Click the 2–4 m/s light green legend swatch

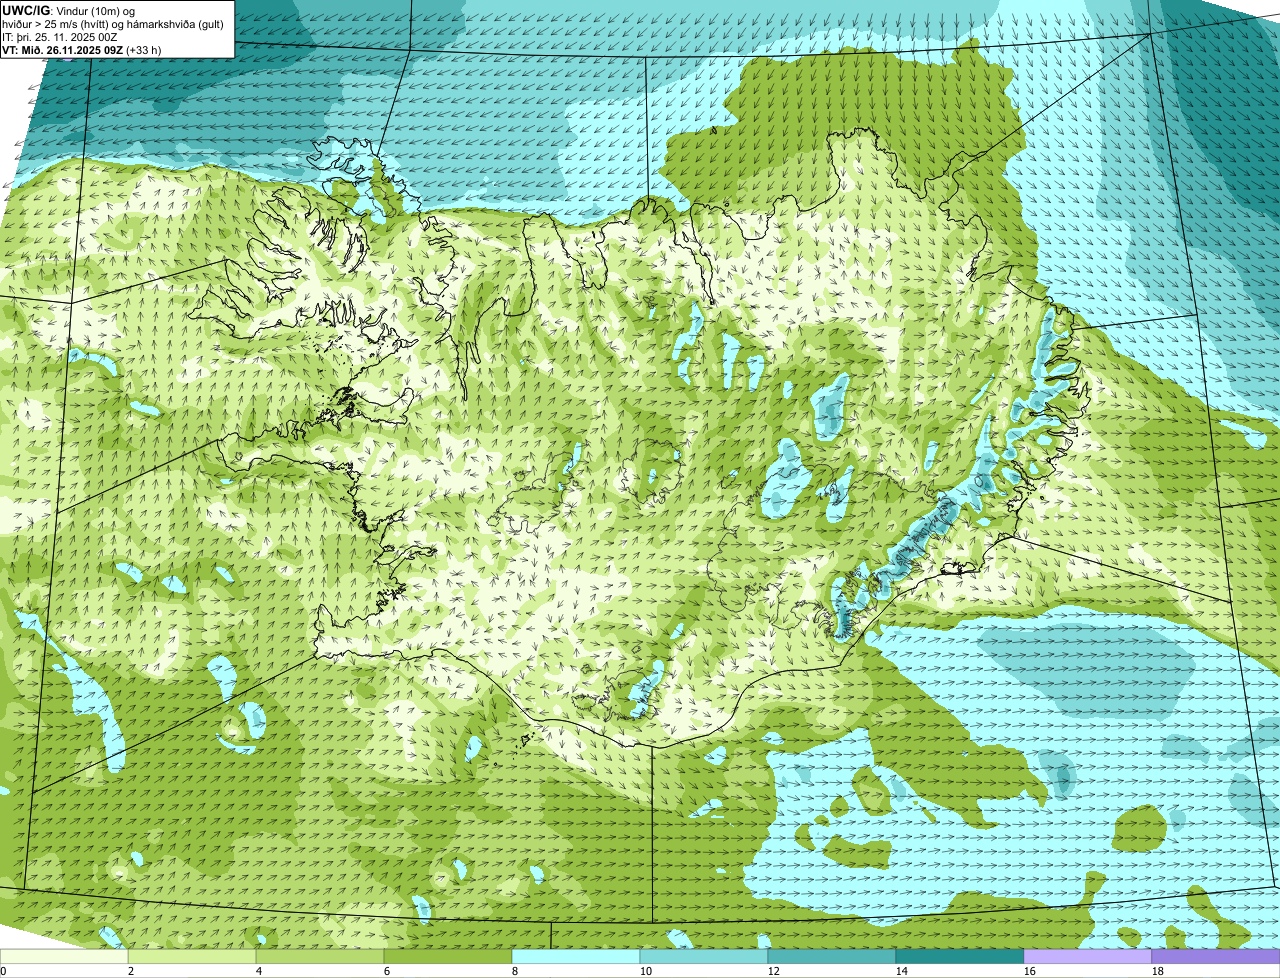click(x=192, y=957)
